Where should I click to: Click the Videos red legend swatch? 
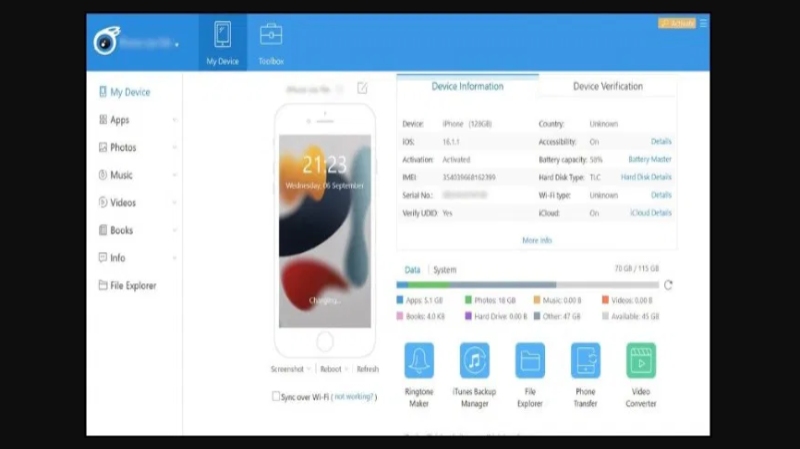point(605,300)
